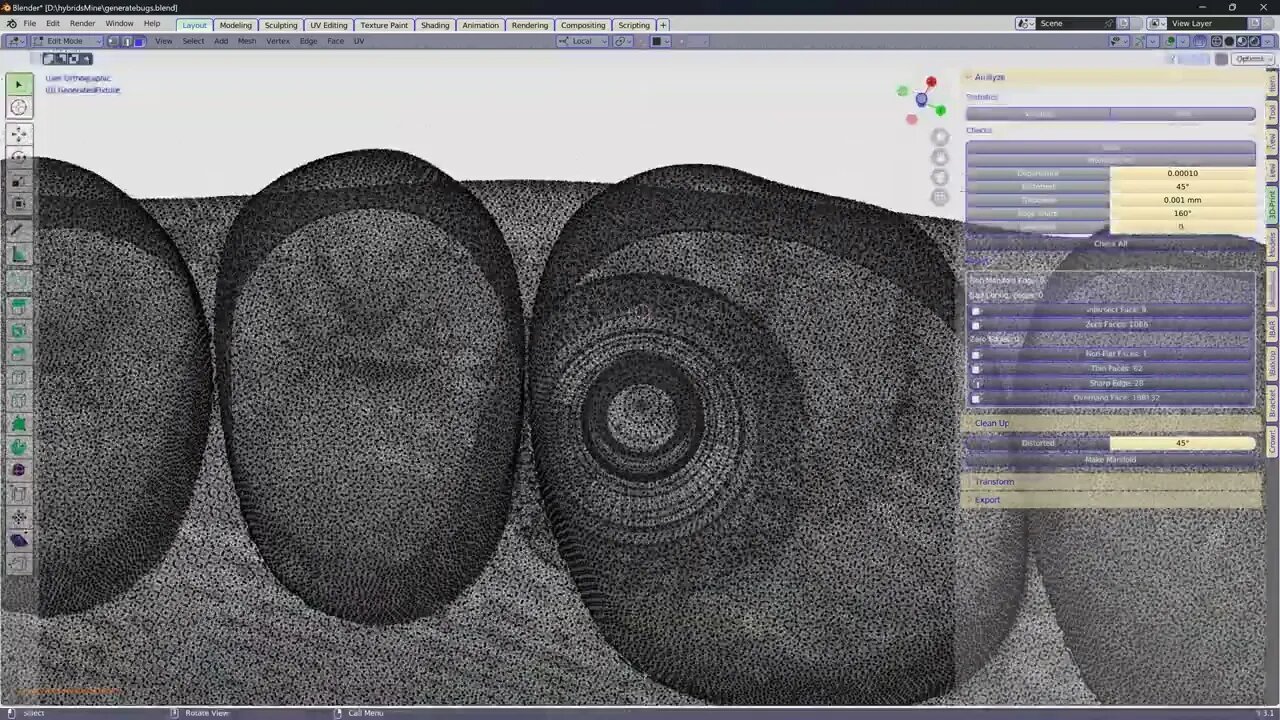Open the Edit Mode dropdown
Screen dimensions: 1280x720
pyautogui.click(x=66, y=41)
